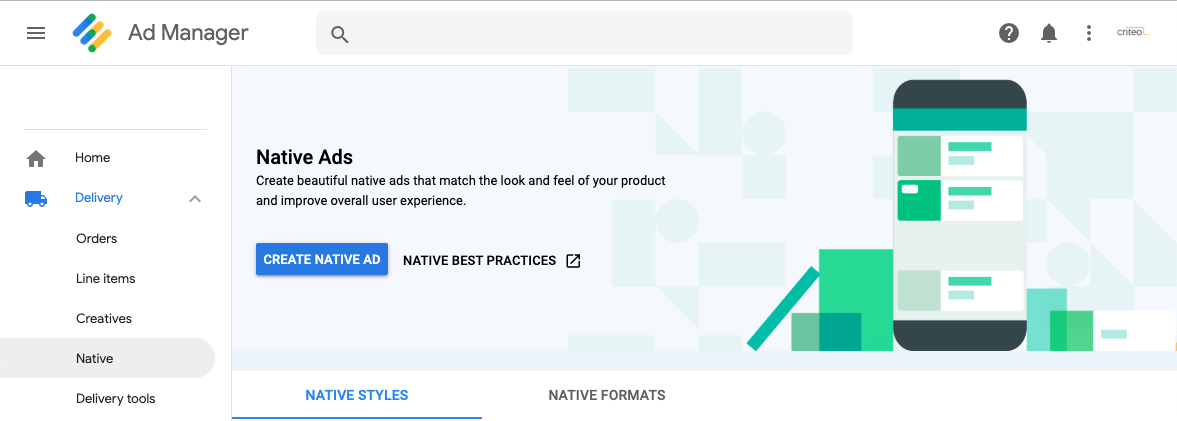Open the Native Best Practices link
The height and width of the screenshot is (421, 1177).
point(479,260)
